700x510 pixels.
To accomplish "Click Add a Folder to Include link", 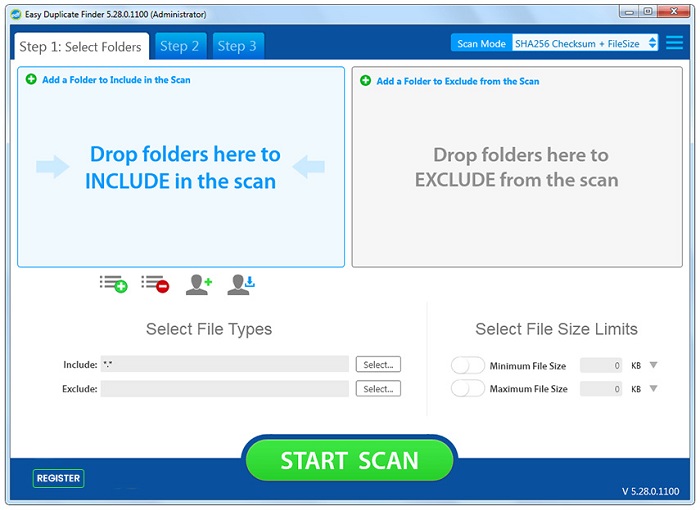I will (116, 80).
